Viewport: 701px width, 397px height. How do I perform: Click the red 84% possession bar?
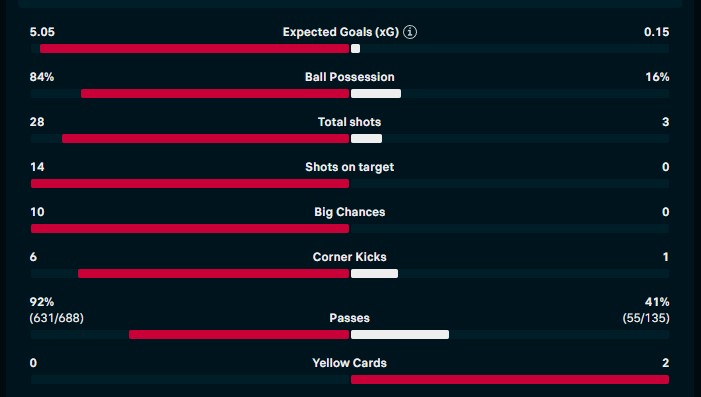(215, 93)
